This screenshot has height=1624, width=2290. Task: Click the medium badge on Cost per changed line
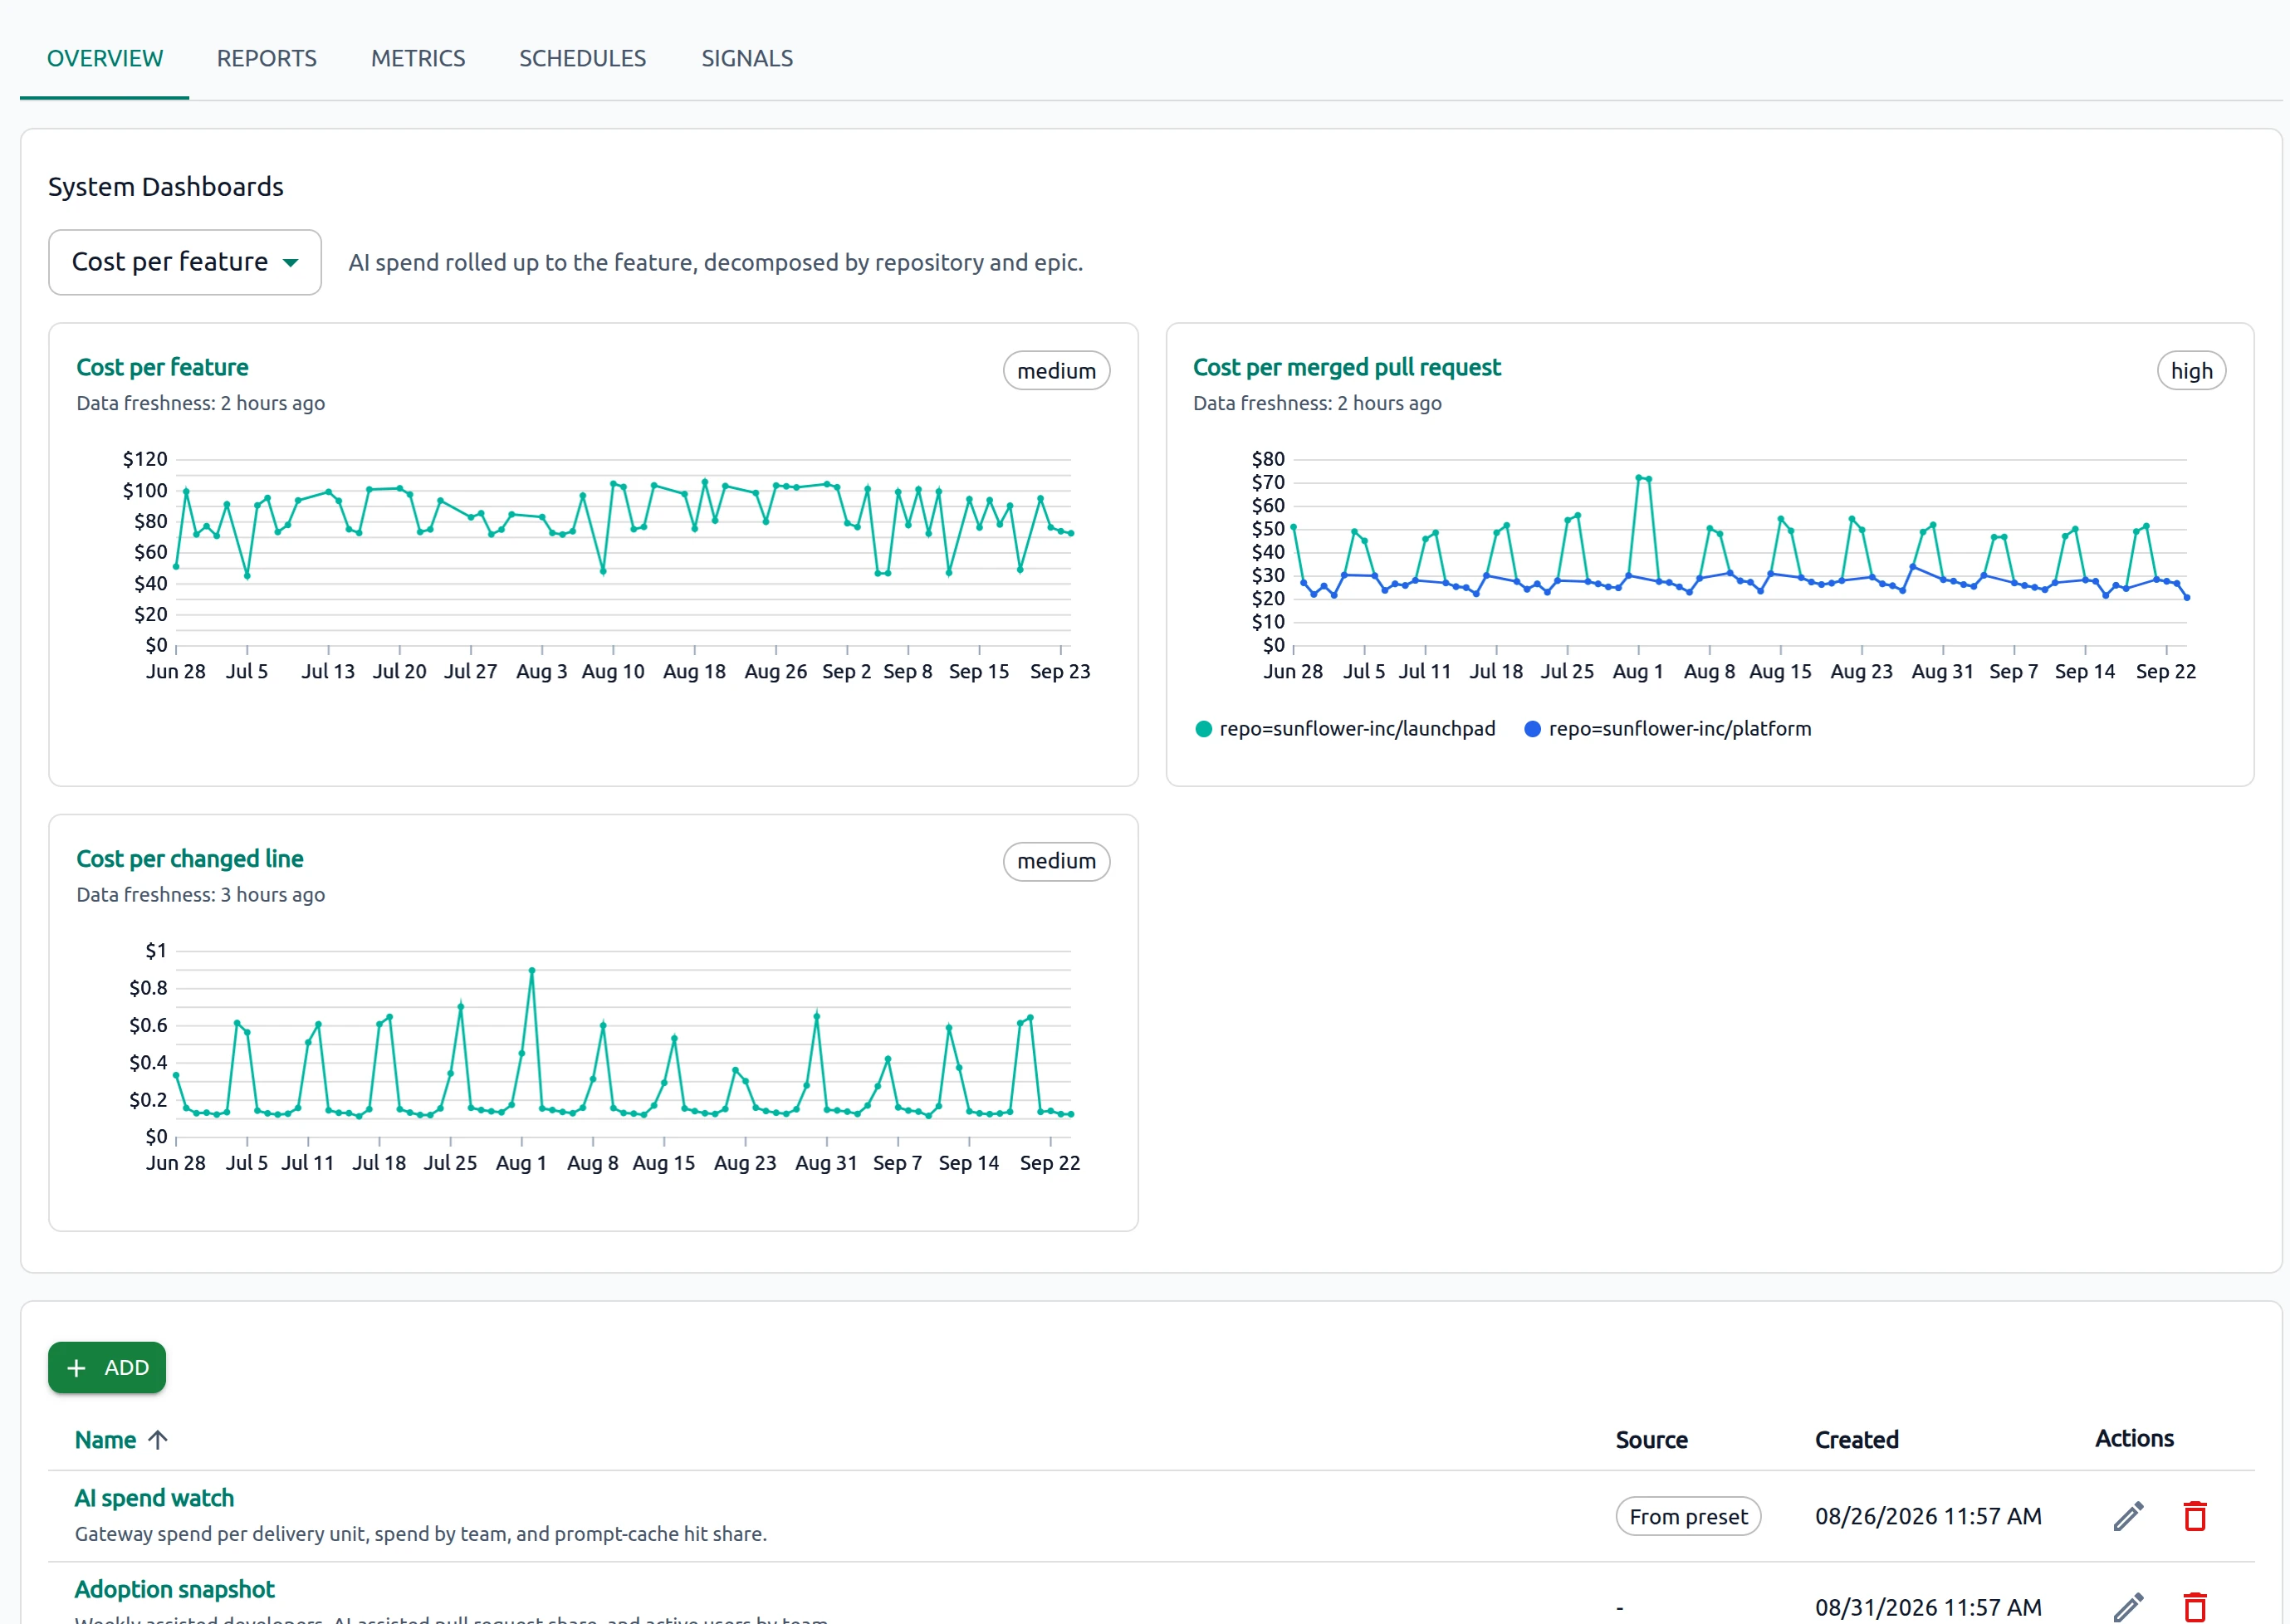click(1056, 862)
